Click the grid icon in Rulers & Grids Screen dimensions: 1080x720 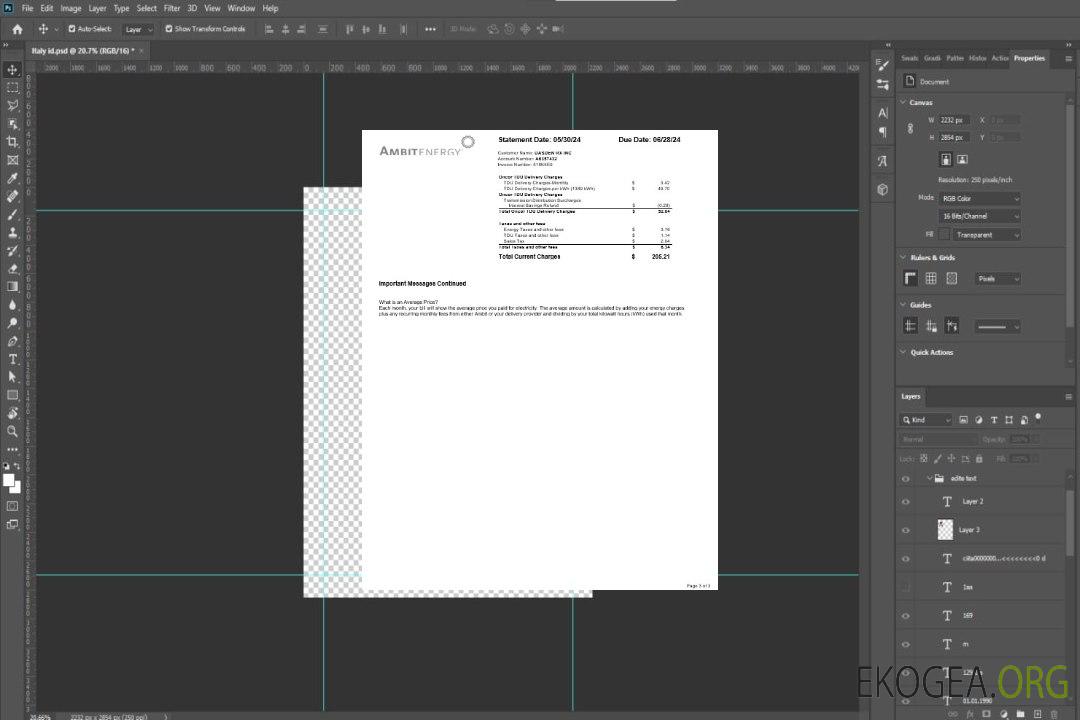coord(931,279)
